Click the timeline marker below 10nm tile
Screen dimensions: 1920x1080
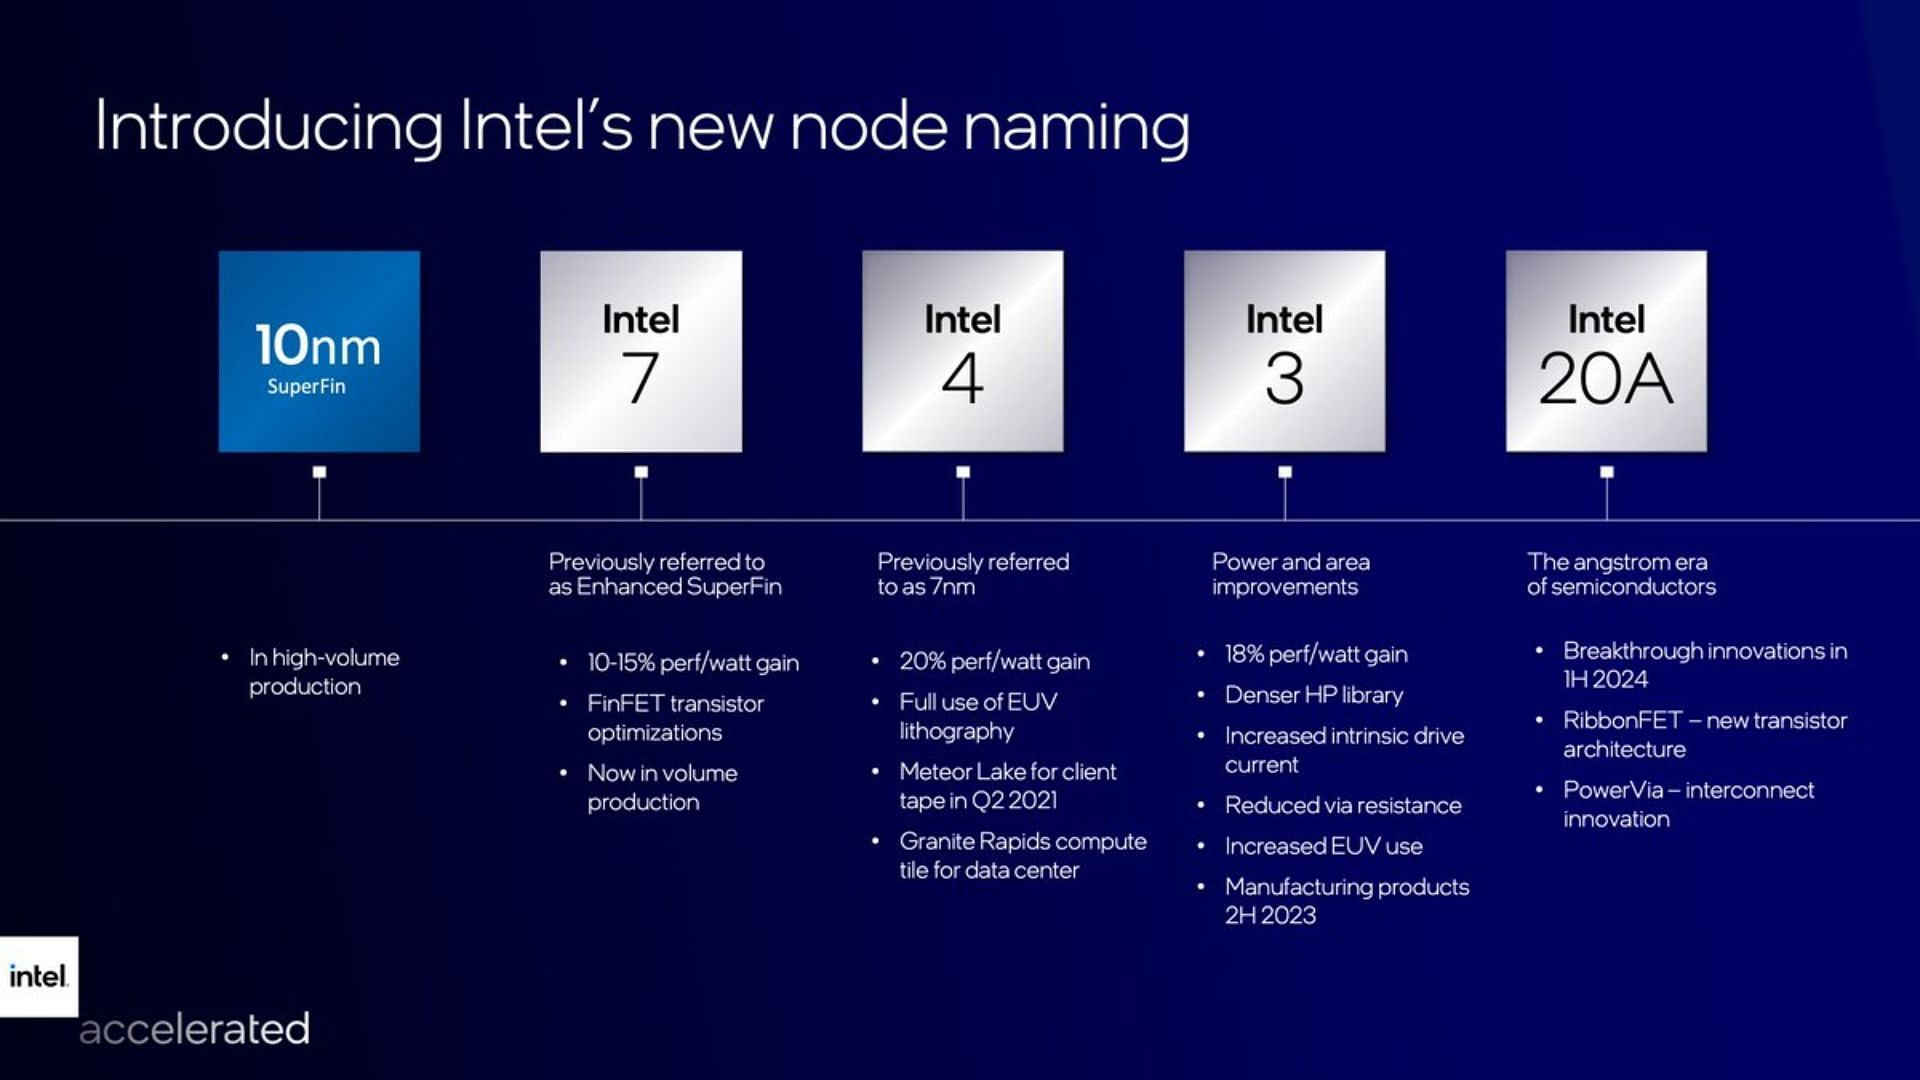[x=319, y=472]
